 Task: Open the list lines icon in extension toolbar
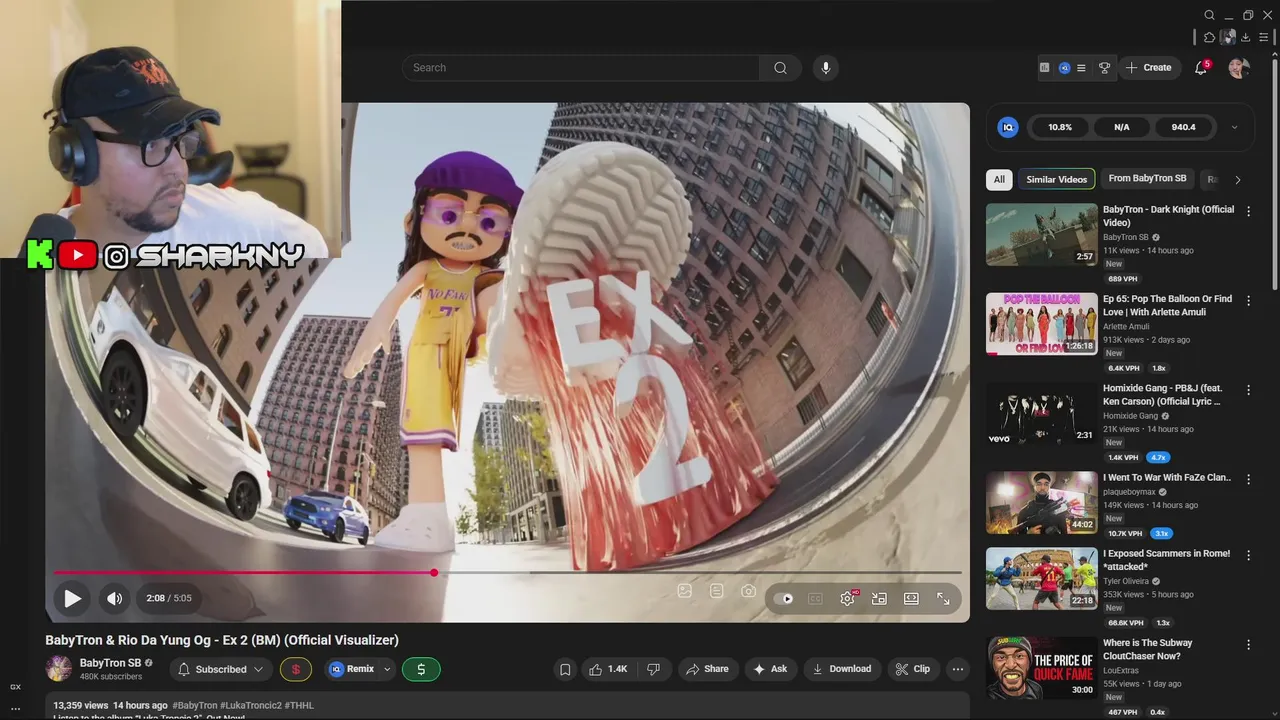pos(1081,68)
